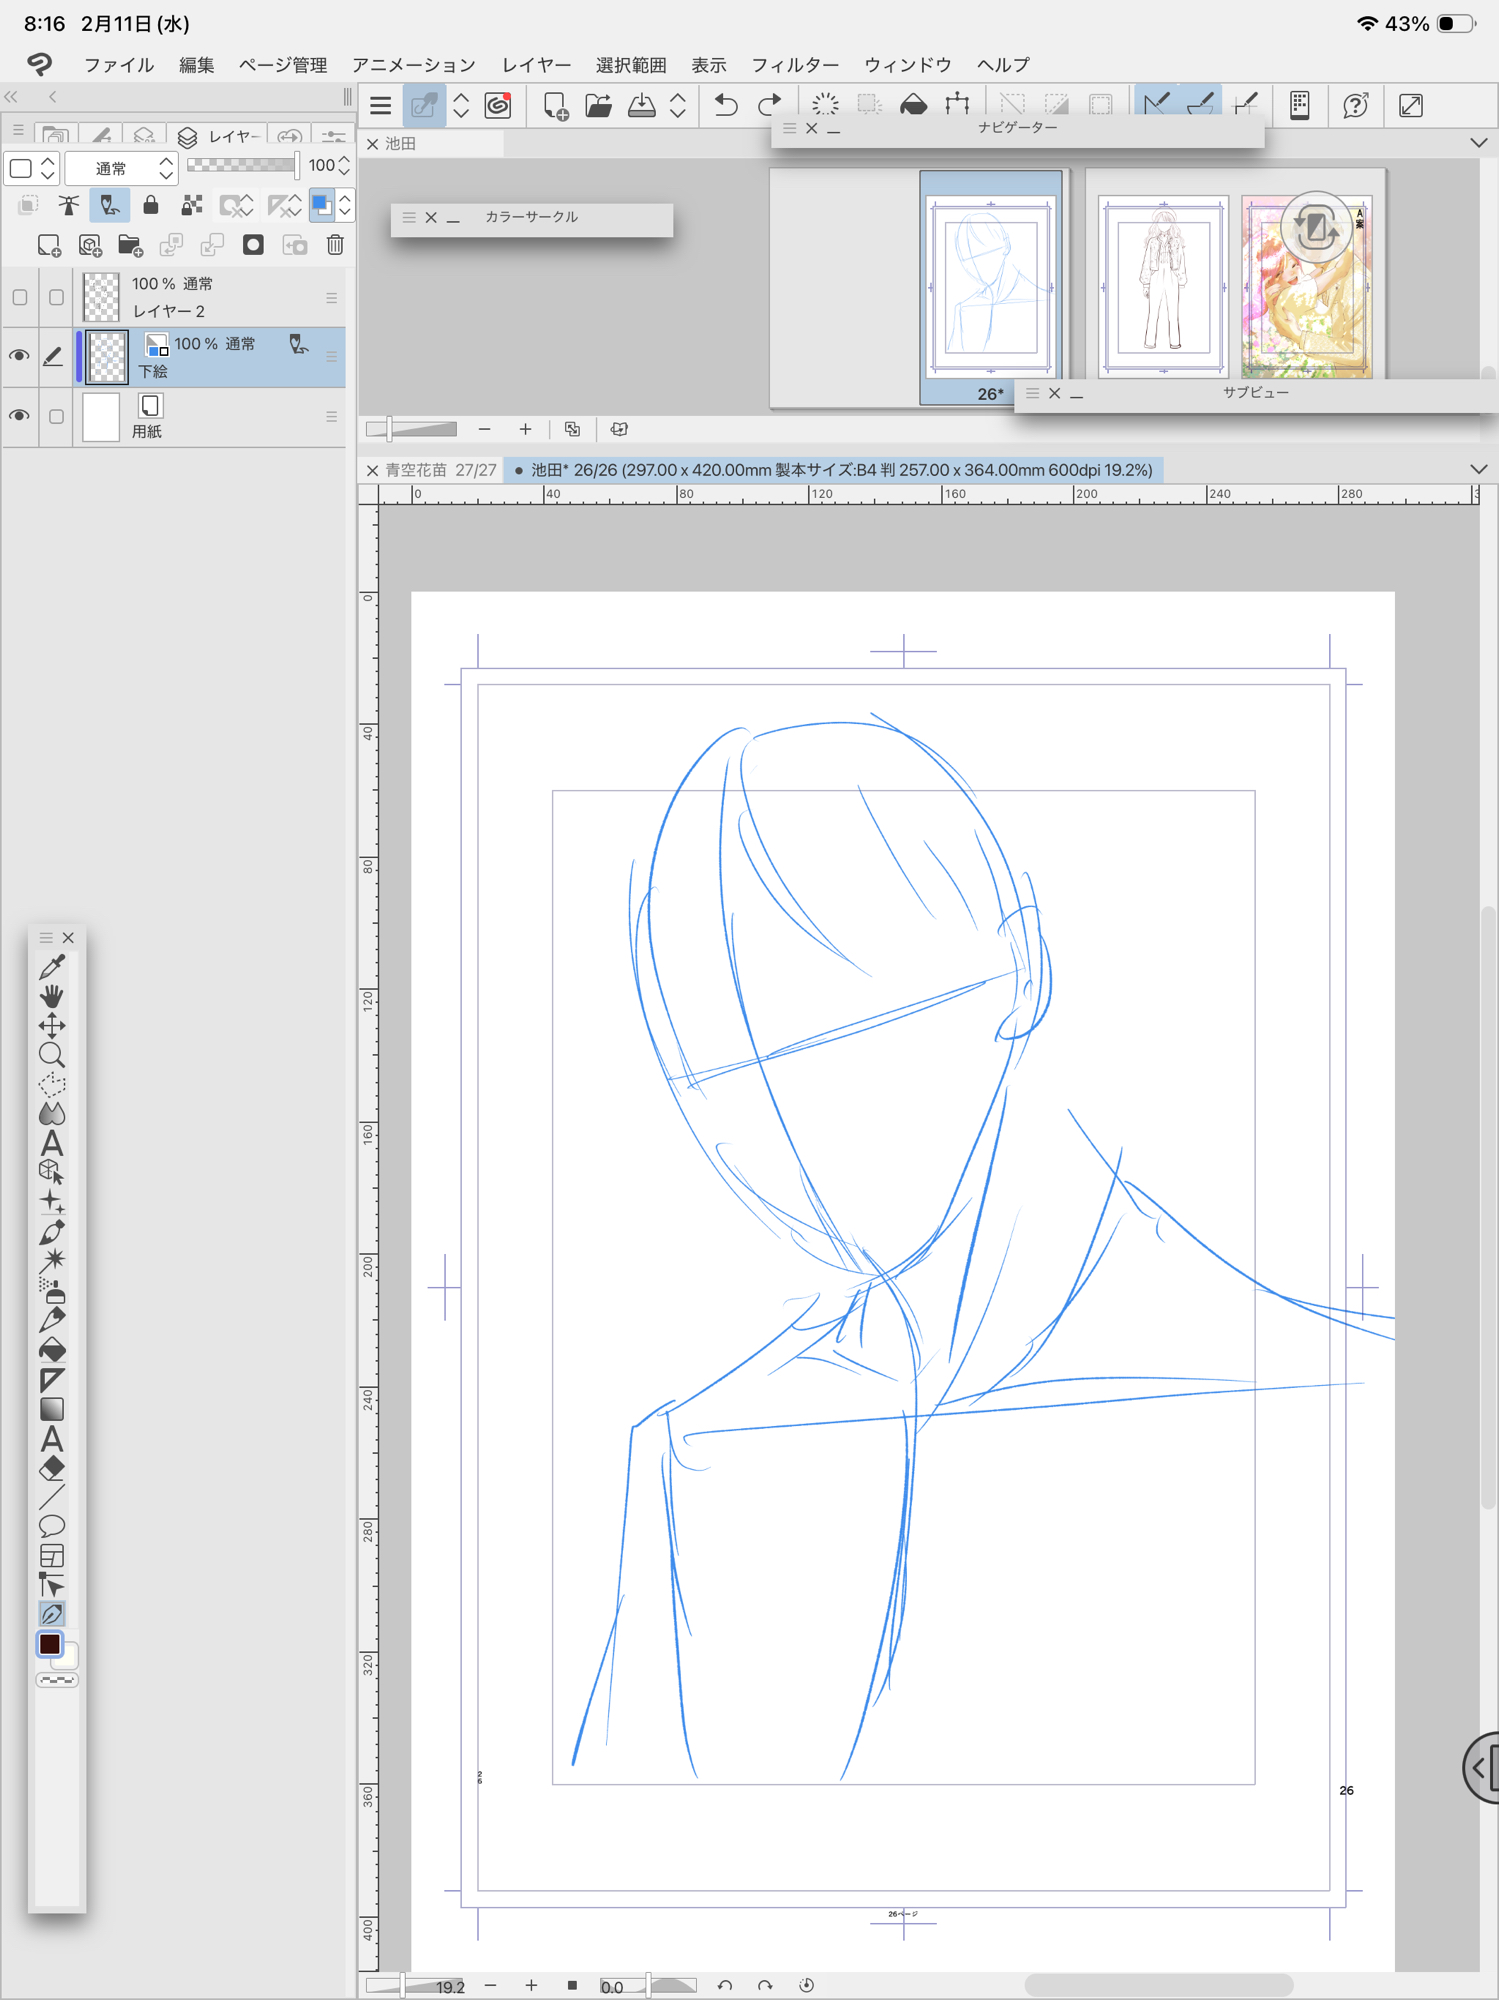The width and height of the screenshot is (1499, 2000).
Task: Delete layer with the trash icon
Action: pos(335,245)
